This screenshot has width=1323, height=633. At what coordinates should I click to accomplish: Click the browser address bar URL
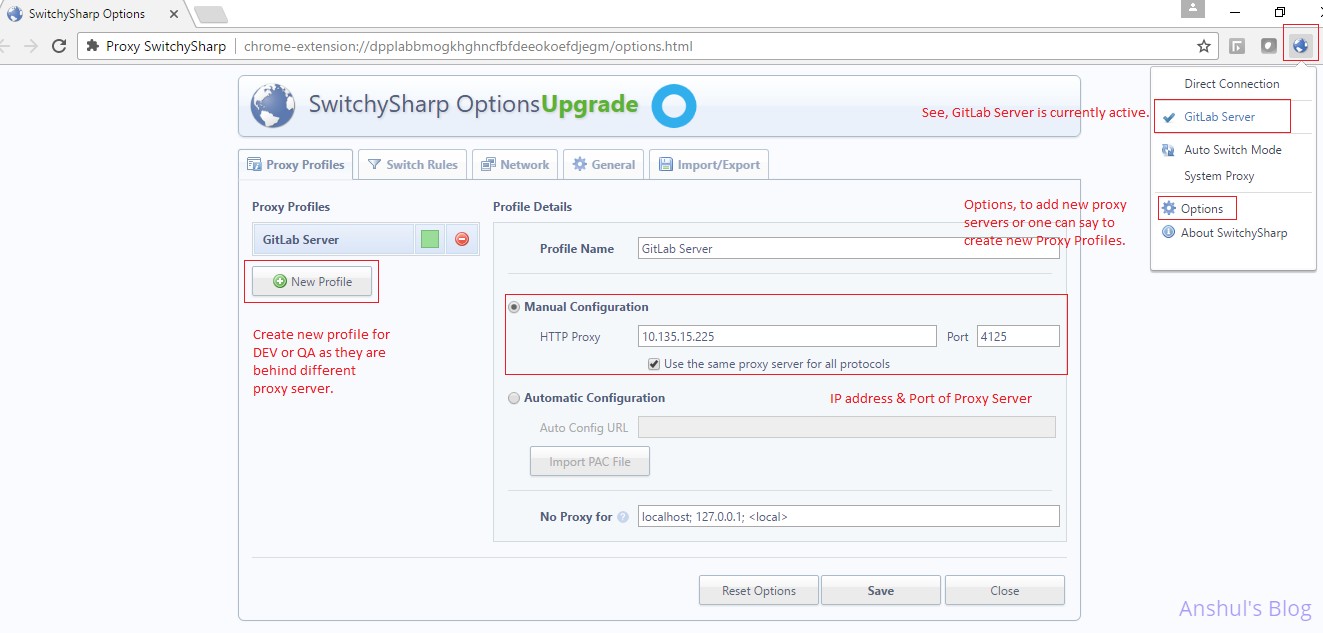coord(468,46)
